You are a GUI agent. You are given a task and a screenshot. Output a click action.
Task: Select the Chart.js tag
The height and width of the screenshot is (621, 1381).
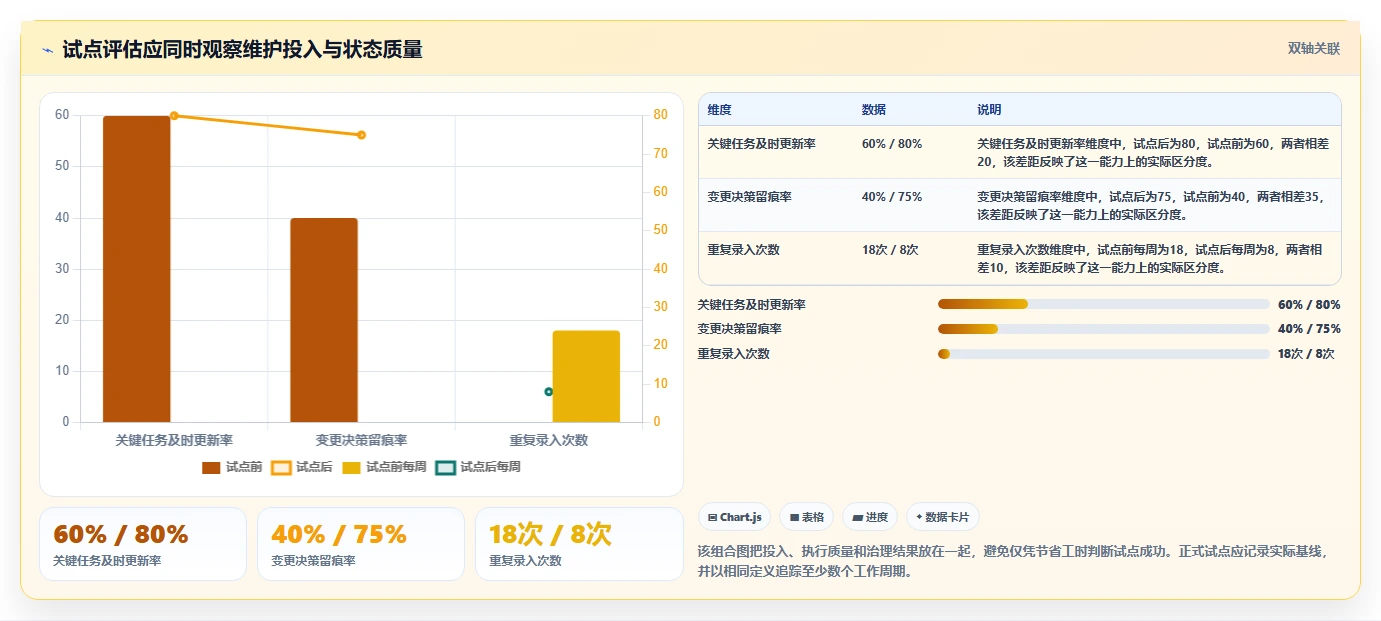coord(734,517)
